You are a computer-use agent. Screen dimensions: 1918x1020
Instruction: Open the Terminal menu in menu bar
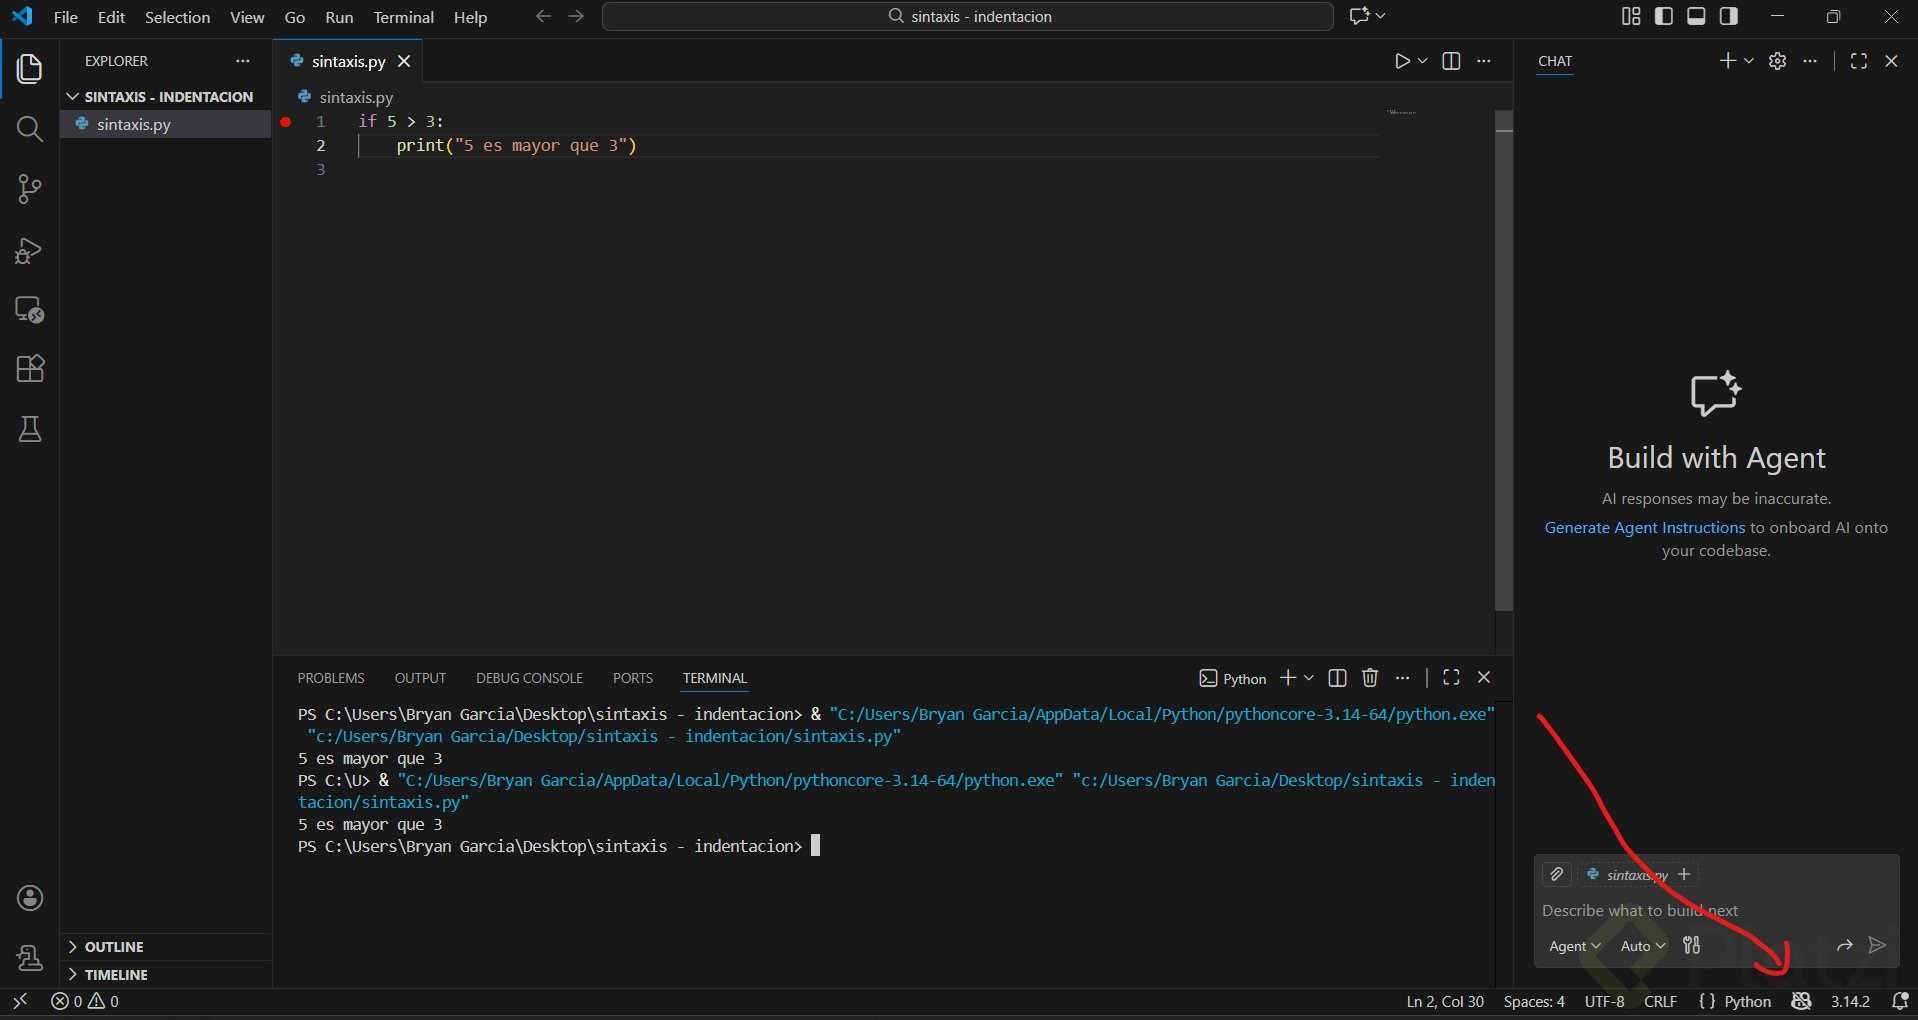click(x=403, y=17)
